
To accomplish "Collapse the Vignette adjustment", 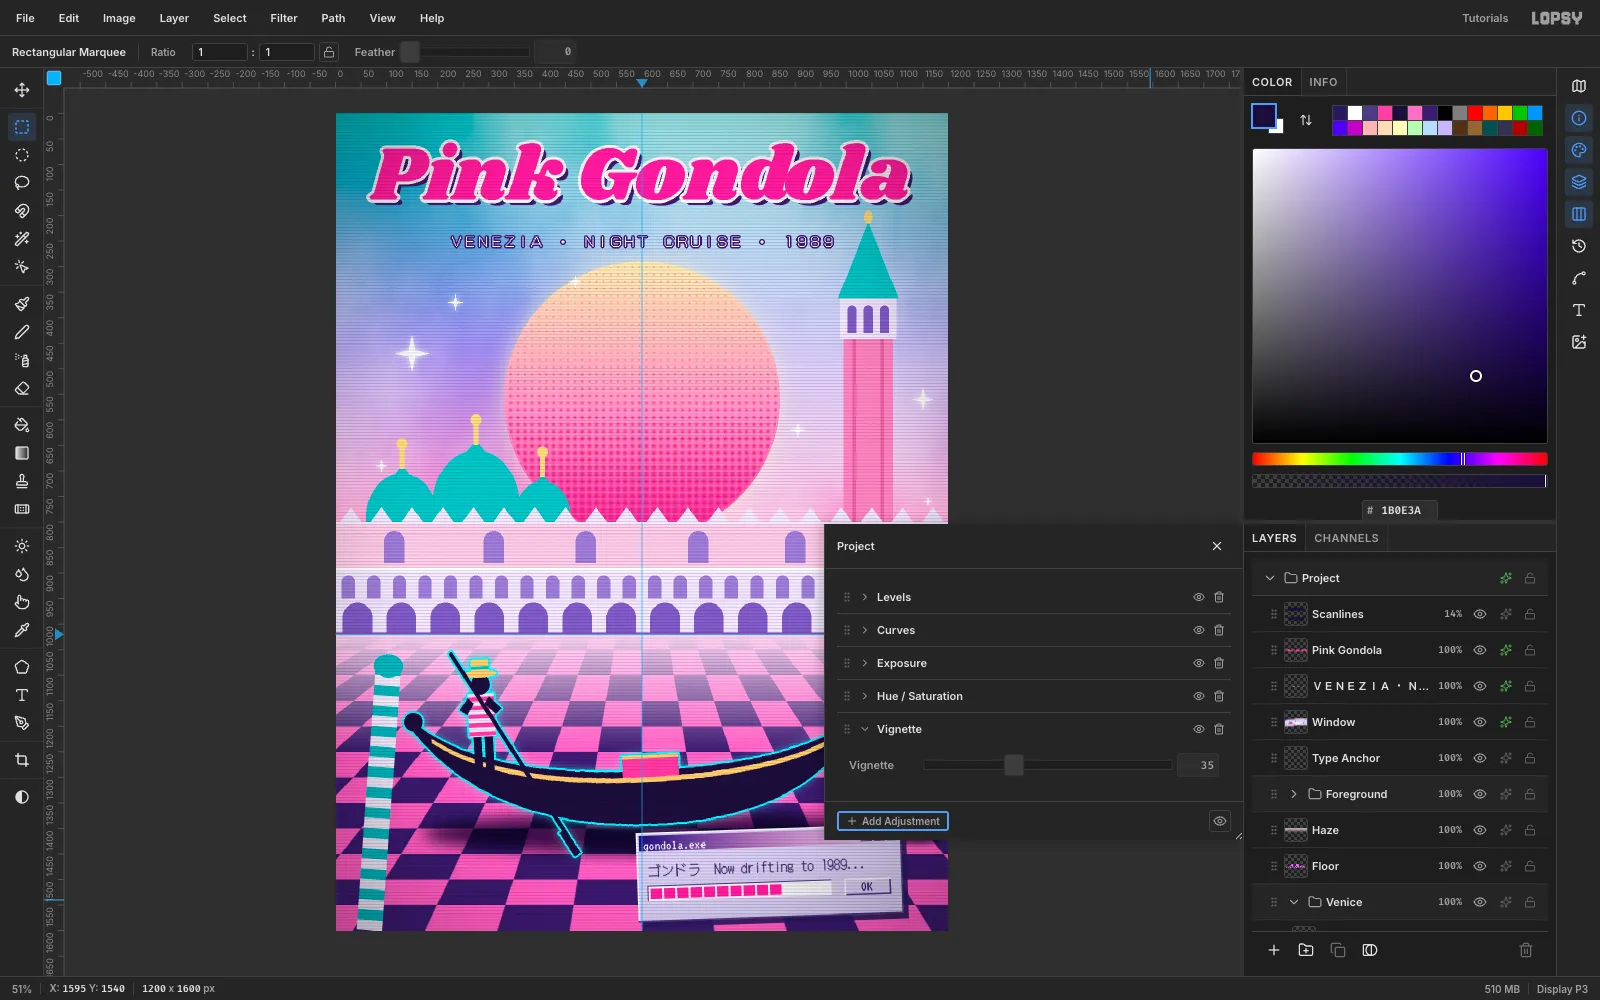I will [865, 729].
